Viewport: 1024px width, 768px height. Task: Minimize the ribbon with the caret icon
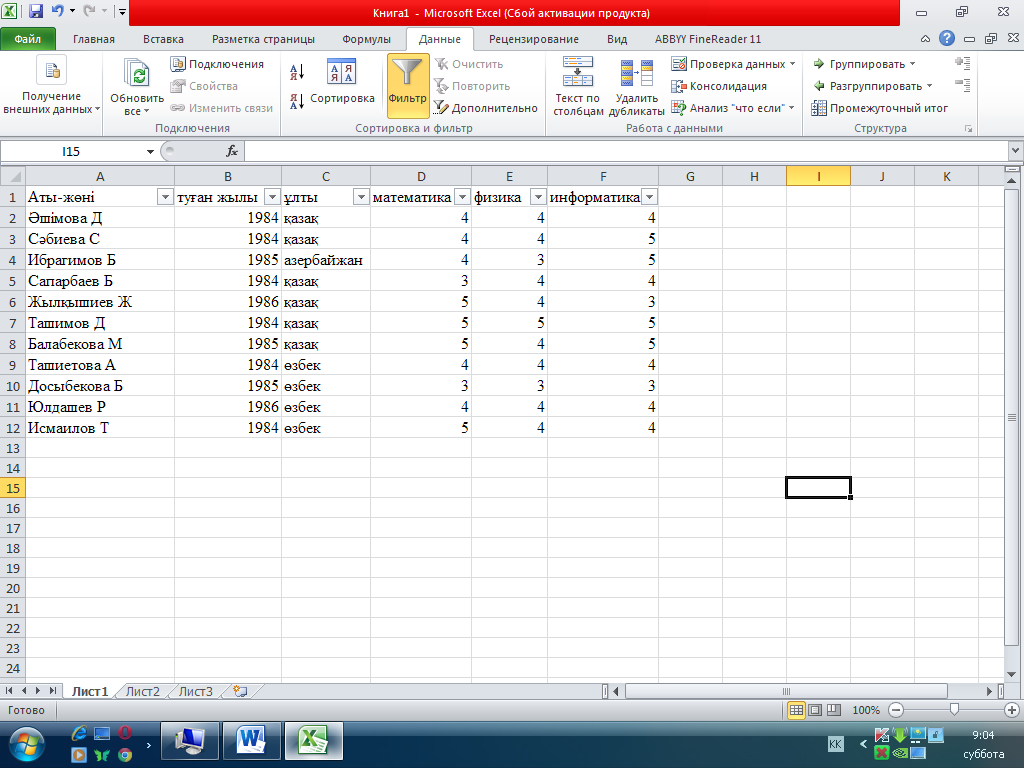925,39
